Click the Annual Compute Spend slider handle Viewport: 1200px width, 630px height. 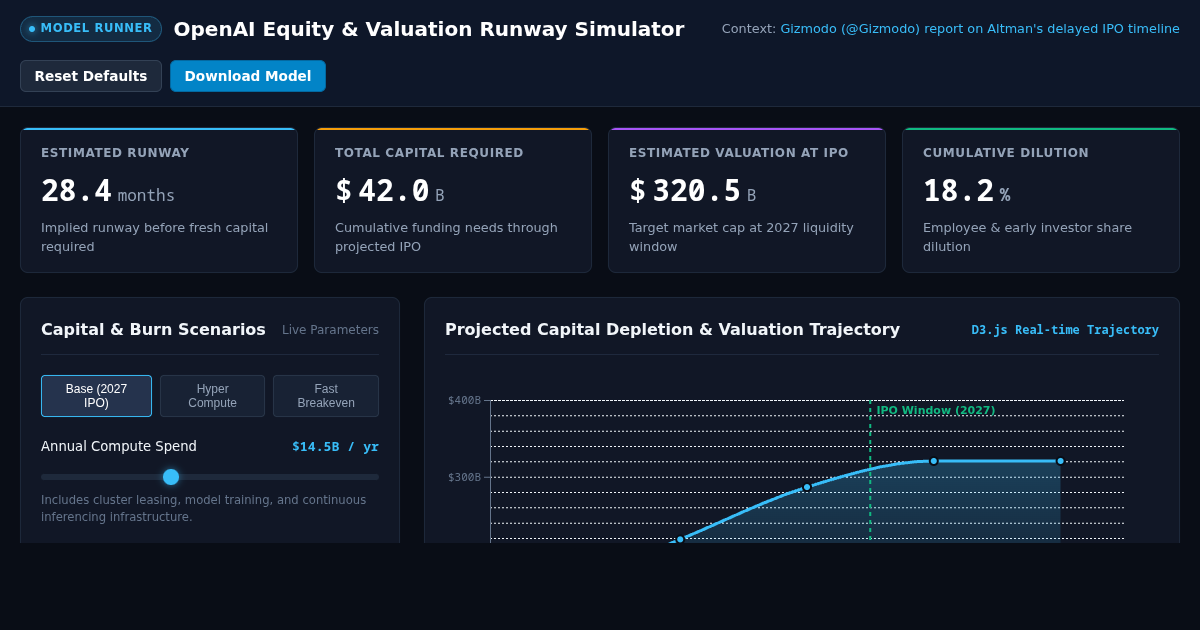(x=171, y=477)
